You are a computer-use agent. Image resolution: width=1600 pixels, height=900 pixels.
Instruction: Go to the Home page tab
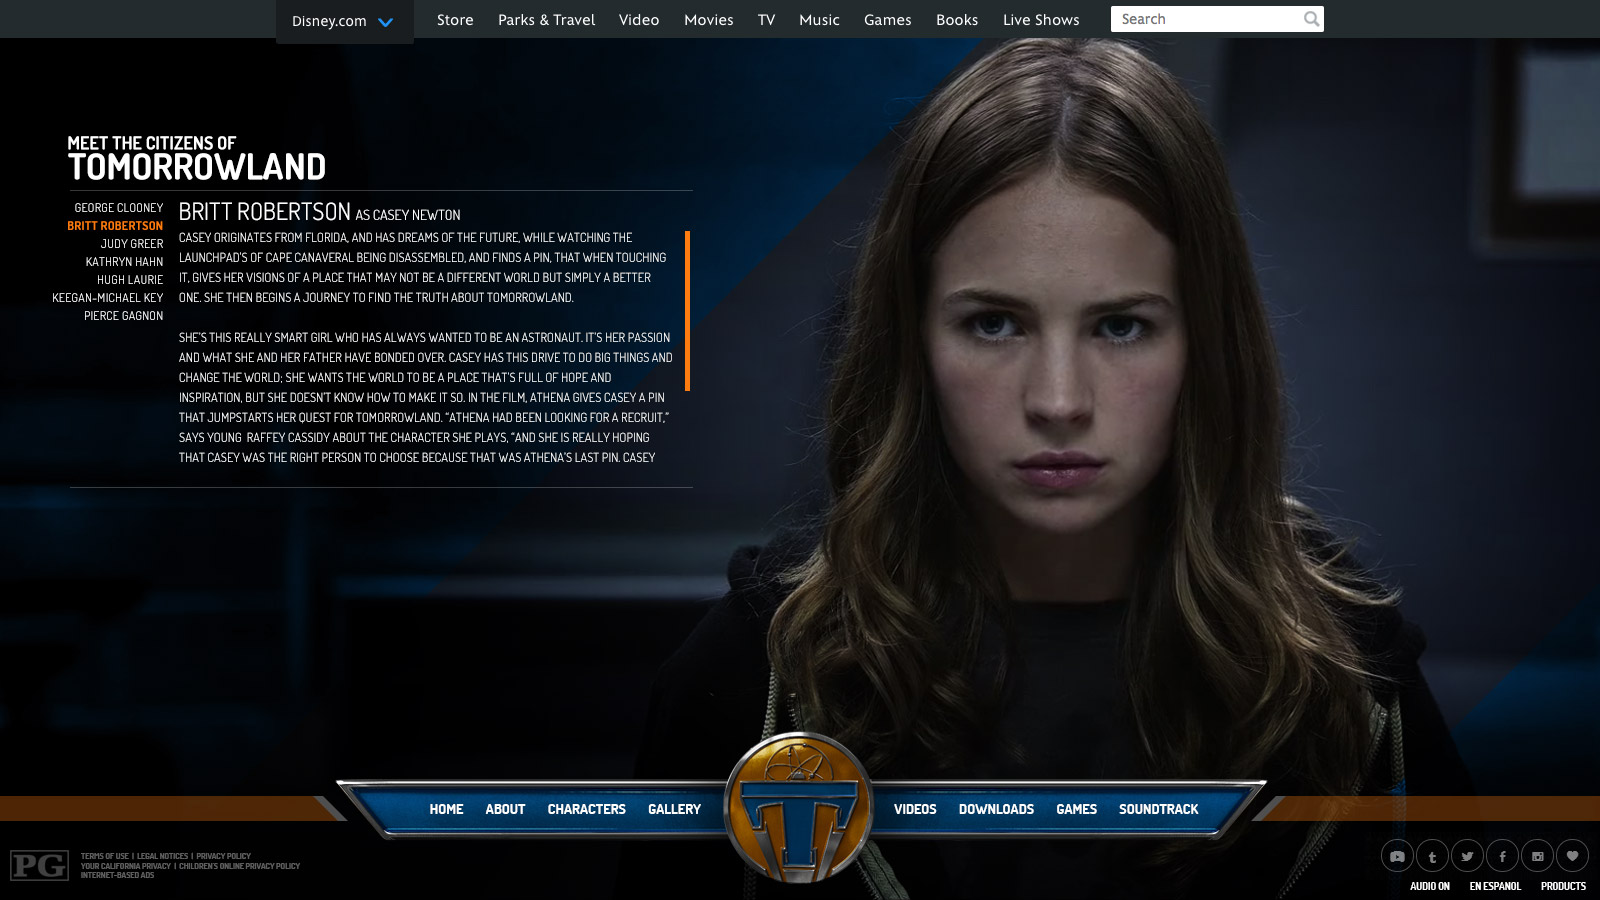point(446,809)
